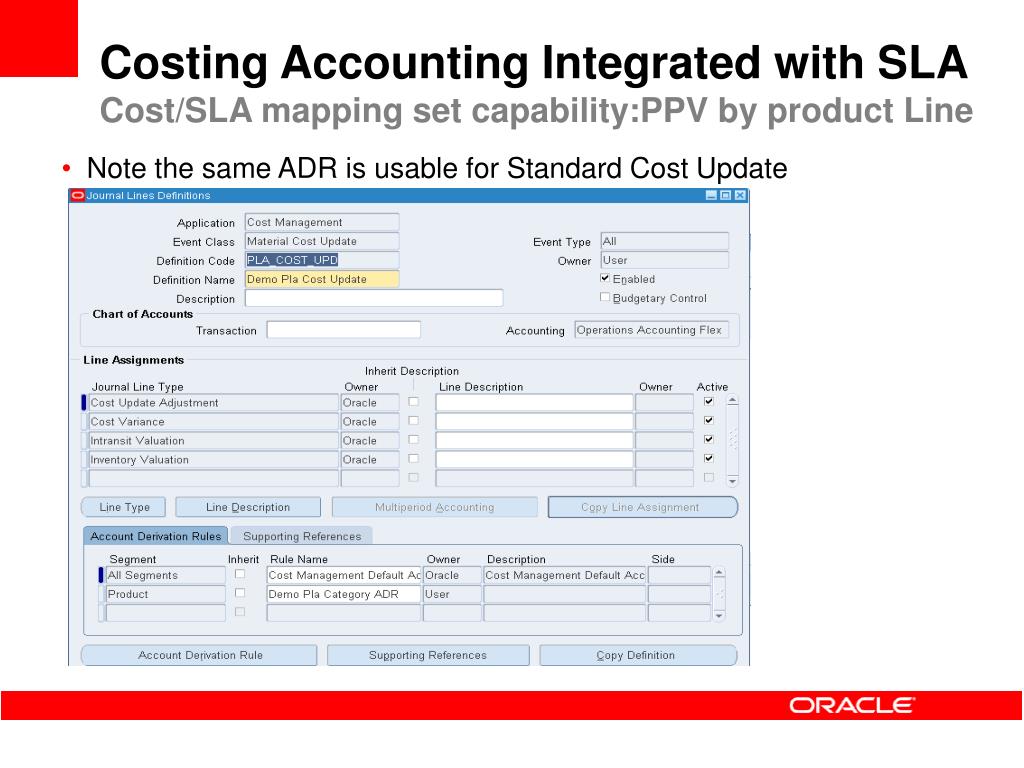Click the empty Description field
Screen dimensions: 1024x768
tap(374, 298)
